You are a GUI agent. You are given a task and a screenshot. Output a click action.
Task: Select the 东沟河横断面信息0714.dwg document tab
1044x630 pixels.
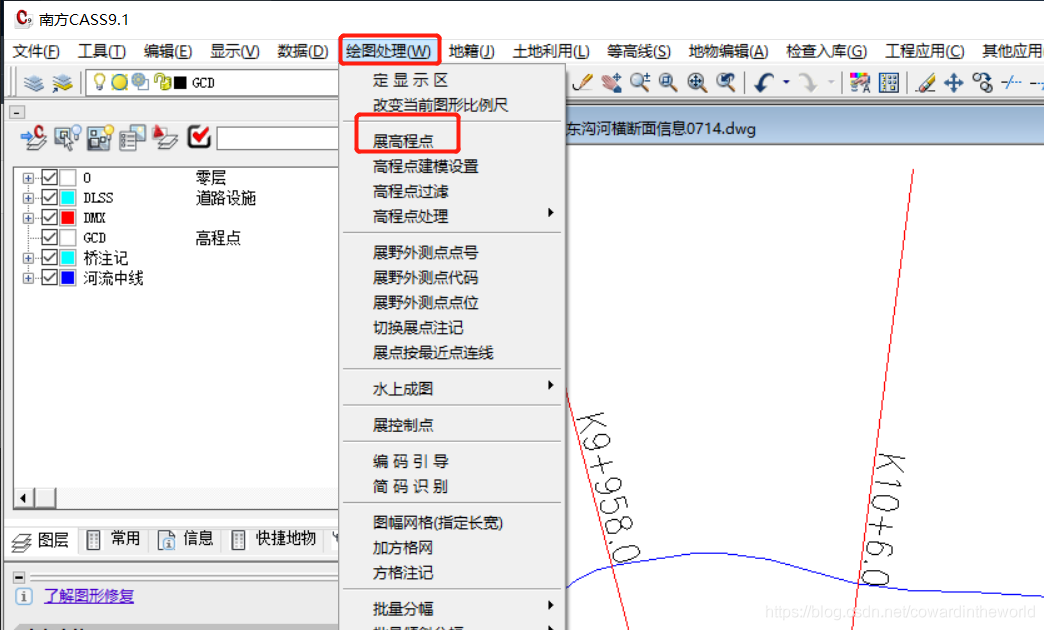pyautogui.click(x=660, y=129)
